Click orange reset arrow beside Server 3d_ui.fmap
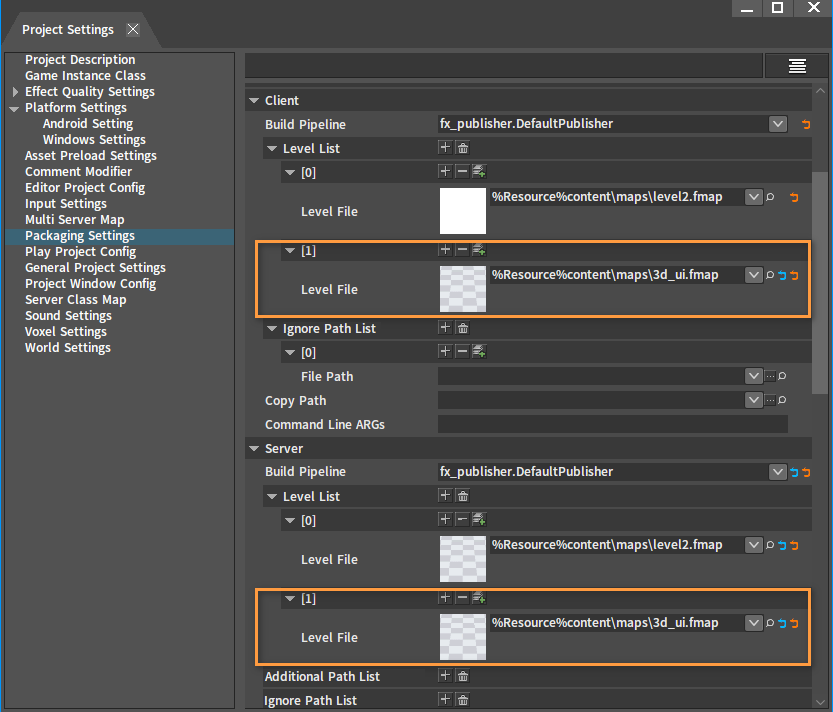Viewport: 833px width, 712px height. click(x=794, y=623)
